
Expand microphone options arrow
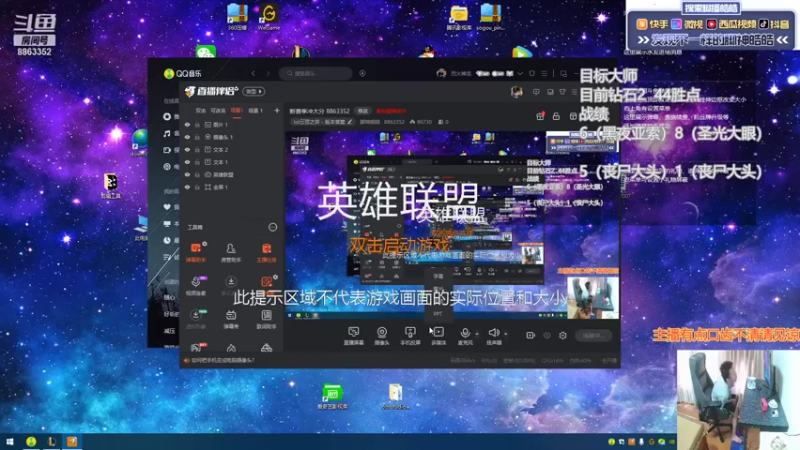[477, 334]
